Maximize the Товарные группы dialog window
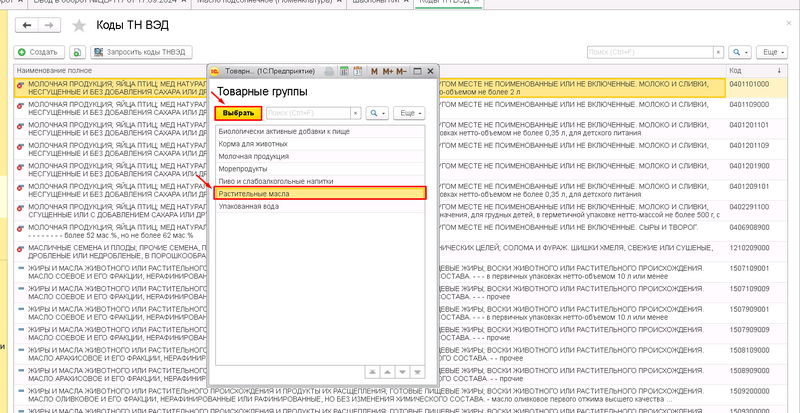 click(x=417, y=71)
